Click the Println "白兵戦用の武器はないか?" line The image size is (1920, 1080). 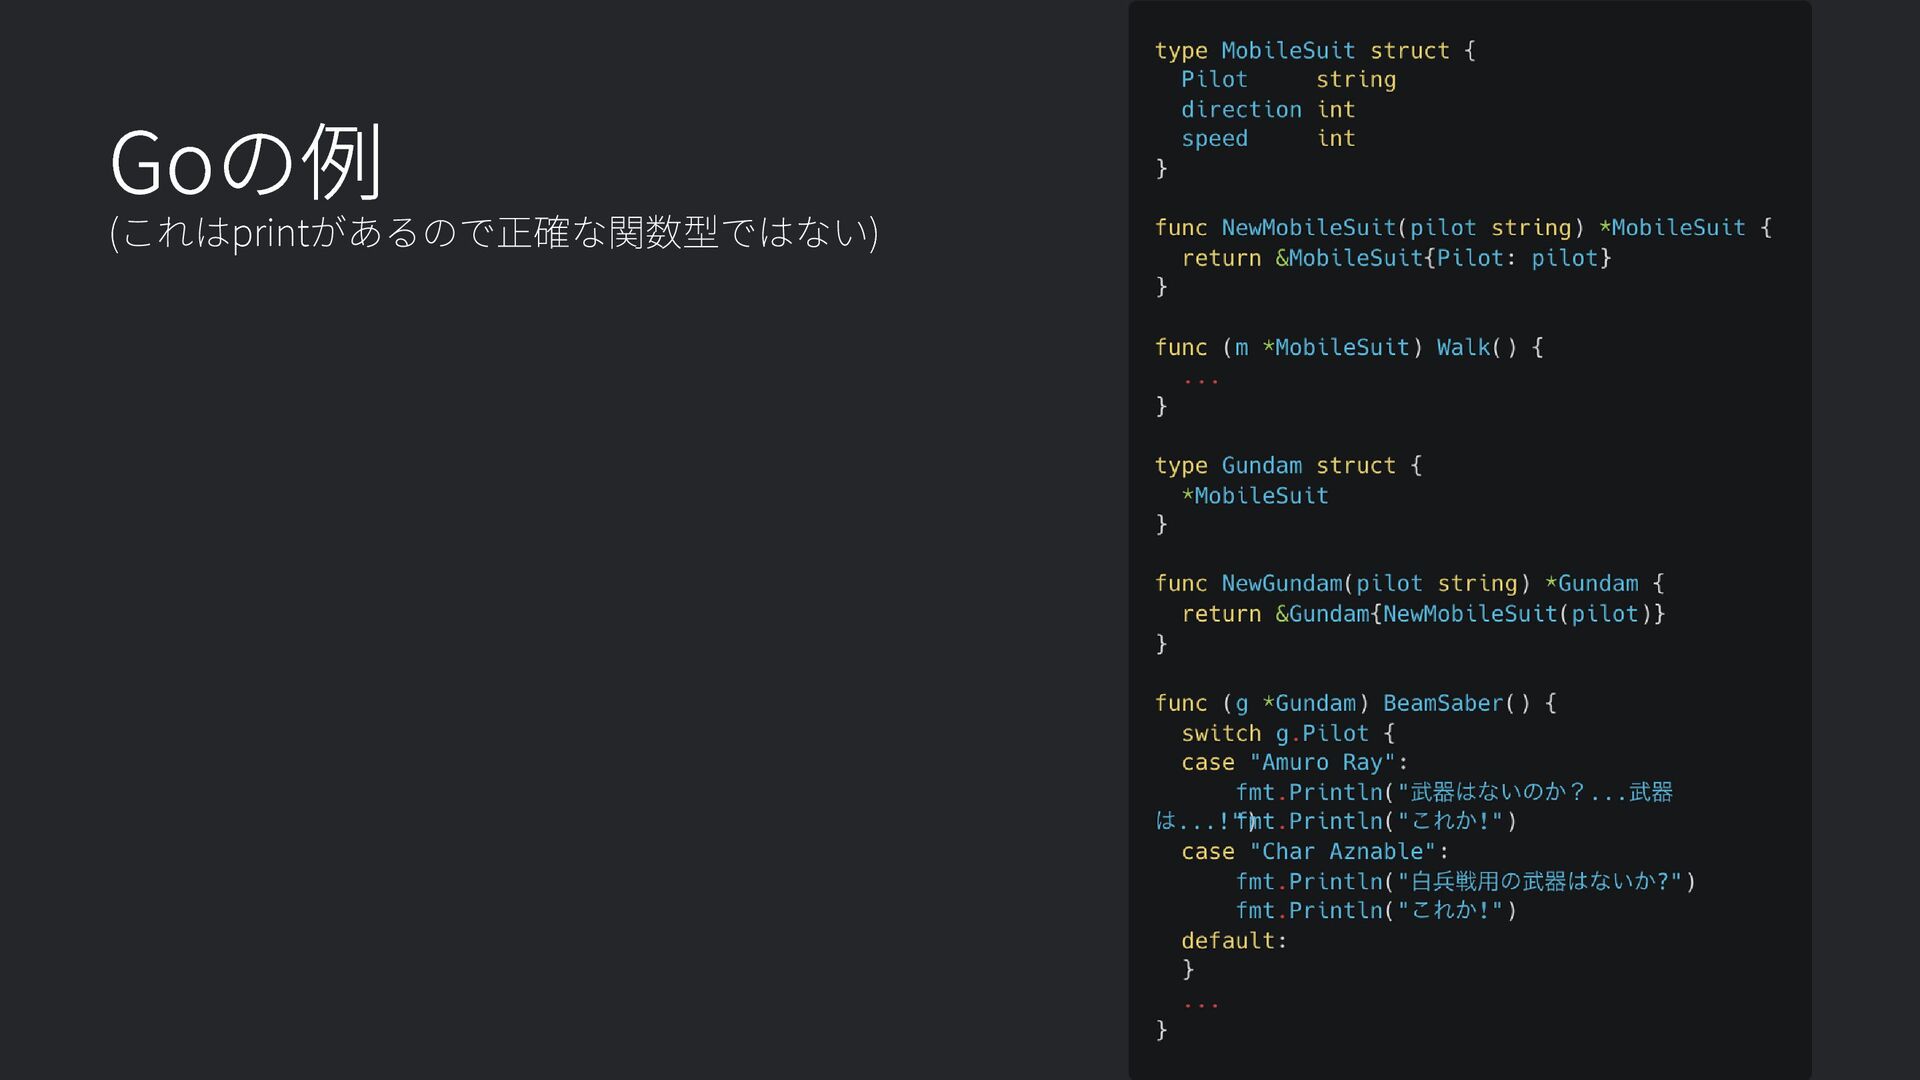(1465, 882)
